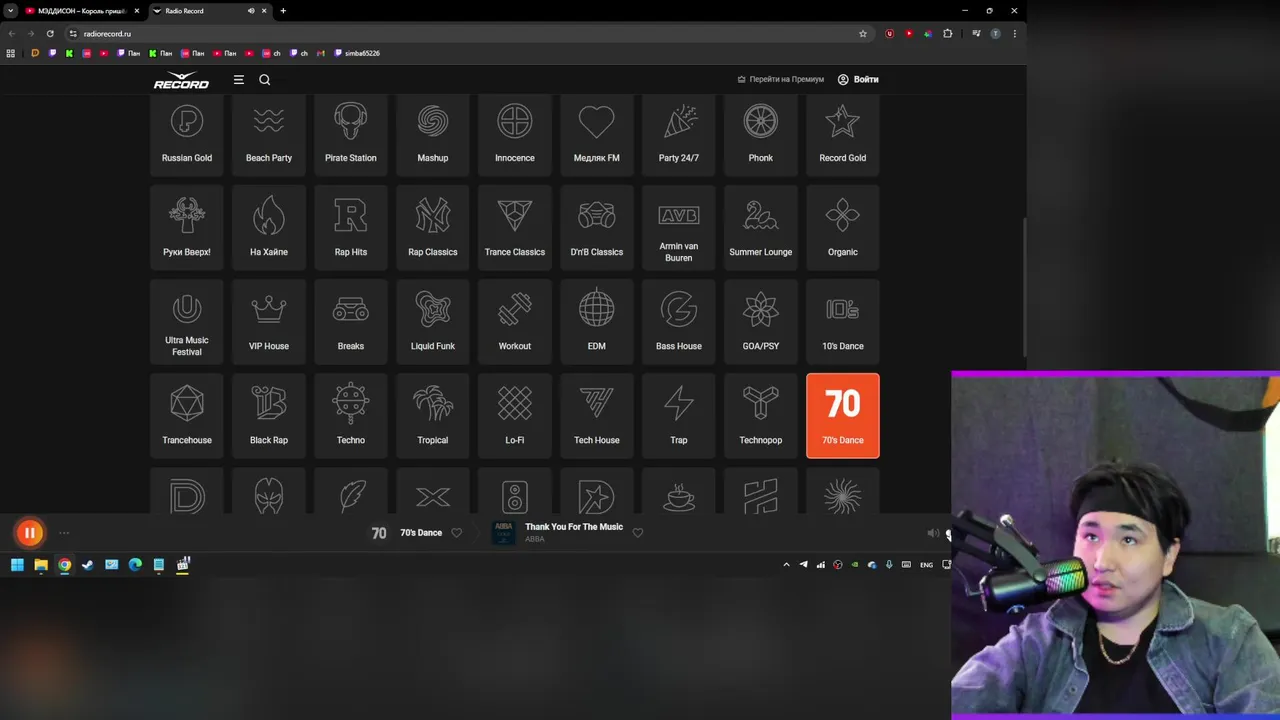Screen dimensions: 1280x720
Task: Play the Black Rap station
Action: (269, 415)
